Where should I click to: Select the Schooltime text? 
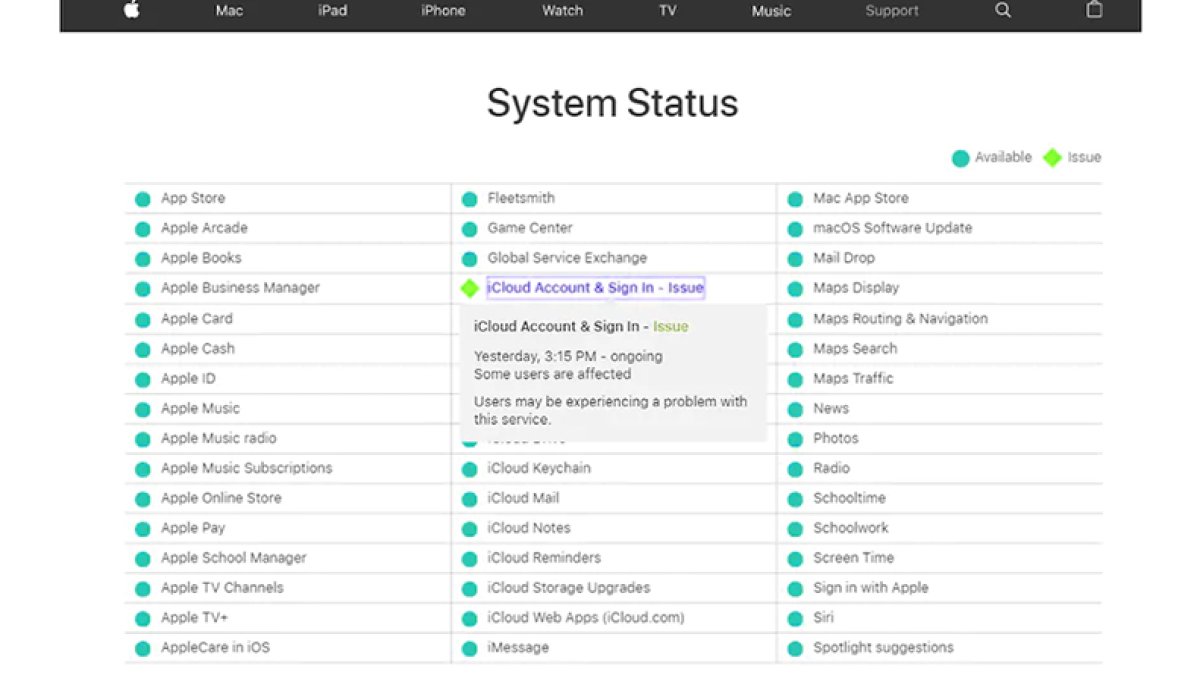point(849,498)
